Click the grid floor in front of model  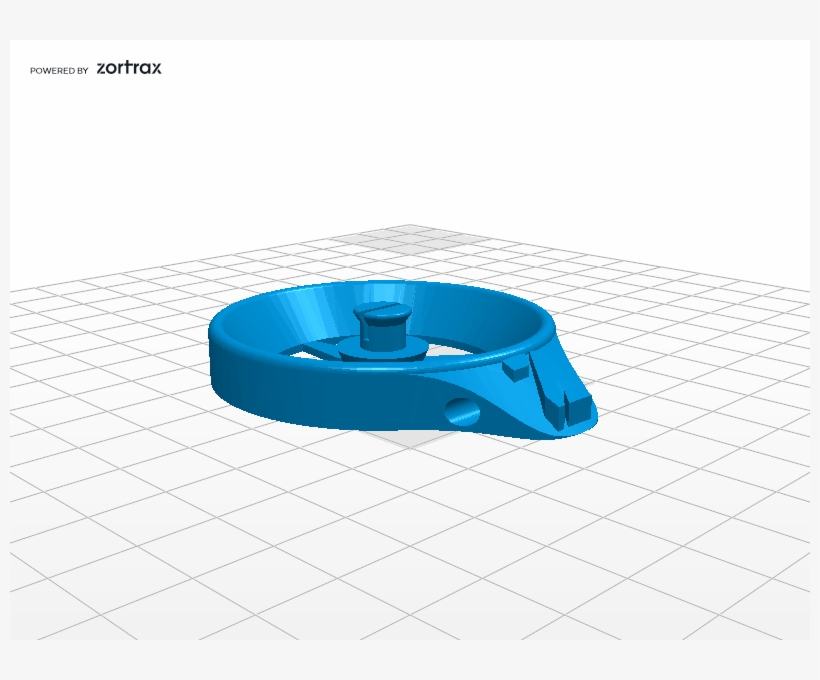pos(408,523)
